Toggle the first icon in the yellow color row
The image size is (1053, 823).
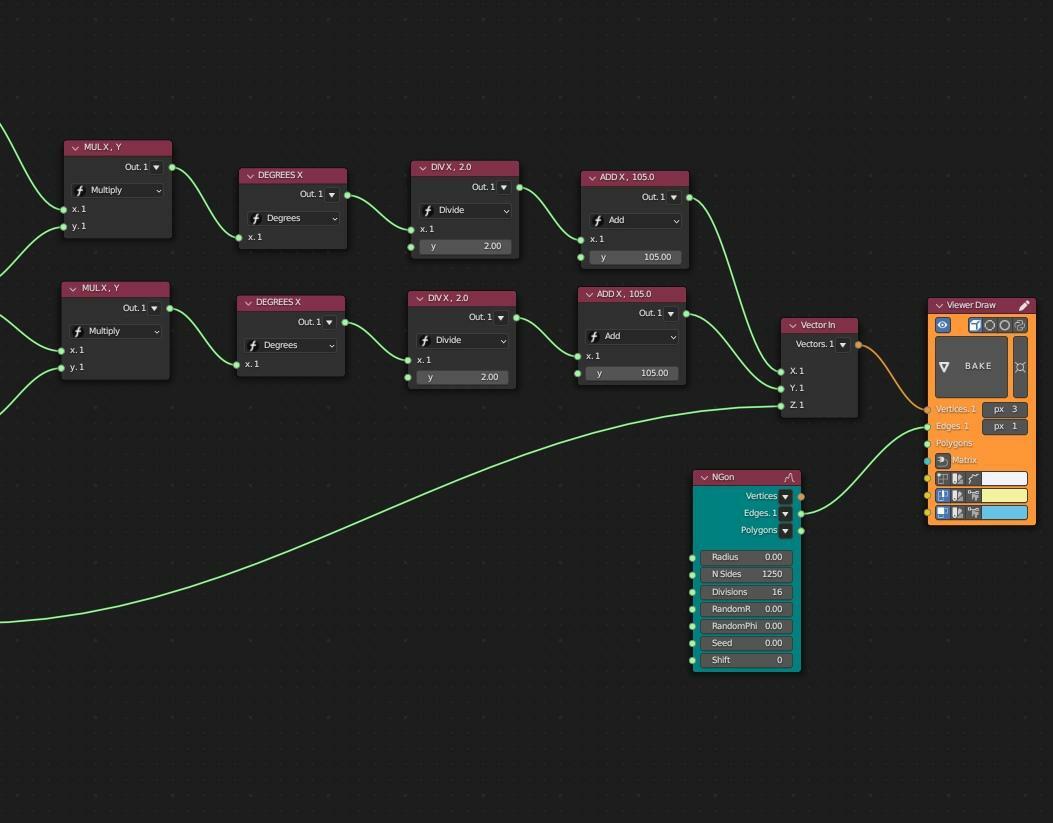click(942, 496)
